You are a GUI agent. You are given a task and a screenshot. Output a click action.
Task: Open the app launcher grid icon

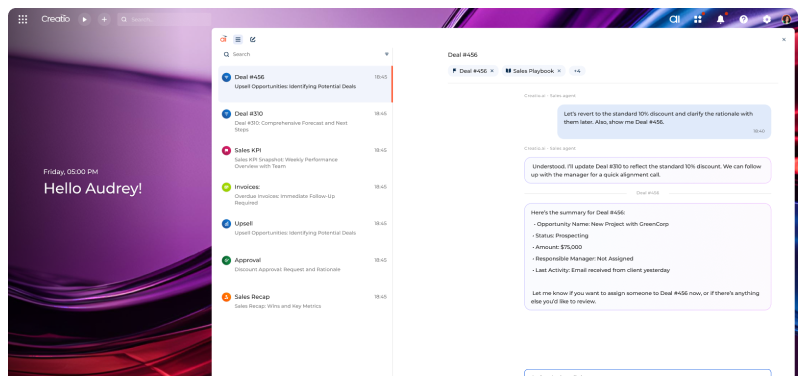pyautogui.click(x=23, y=20)
